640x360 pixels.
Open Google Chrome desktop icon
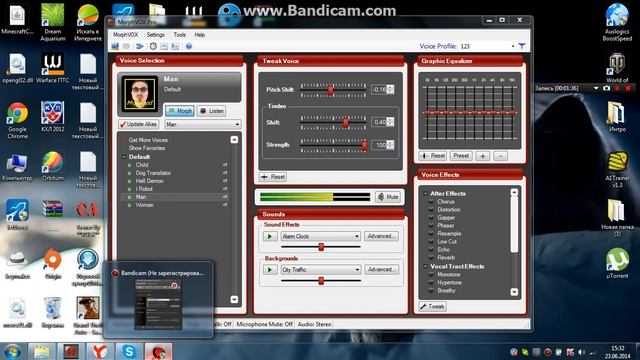point(17,121)
